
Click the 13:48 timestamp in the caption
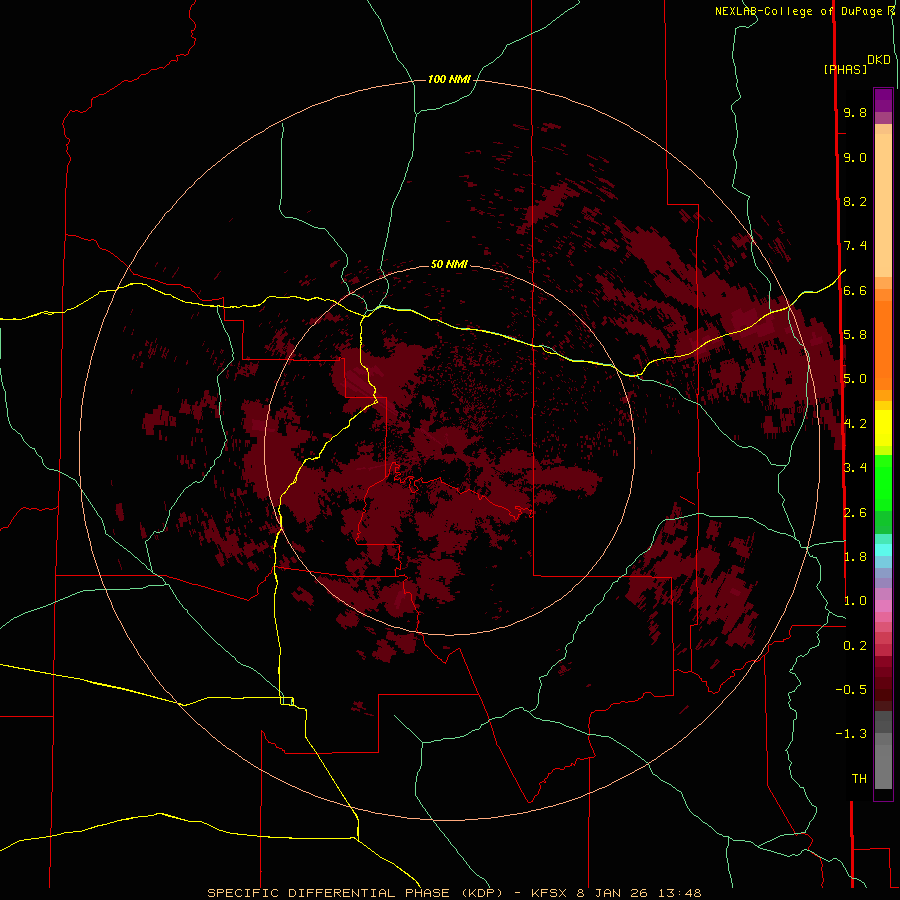(680, 893)
